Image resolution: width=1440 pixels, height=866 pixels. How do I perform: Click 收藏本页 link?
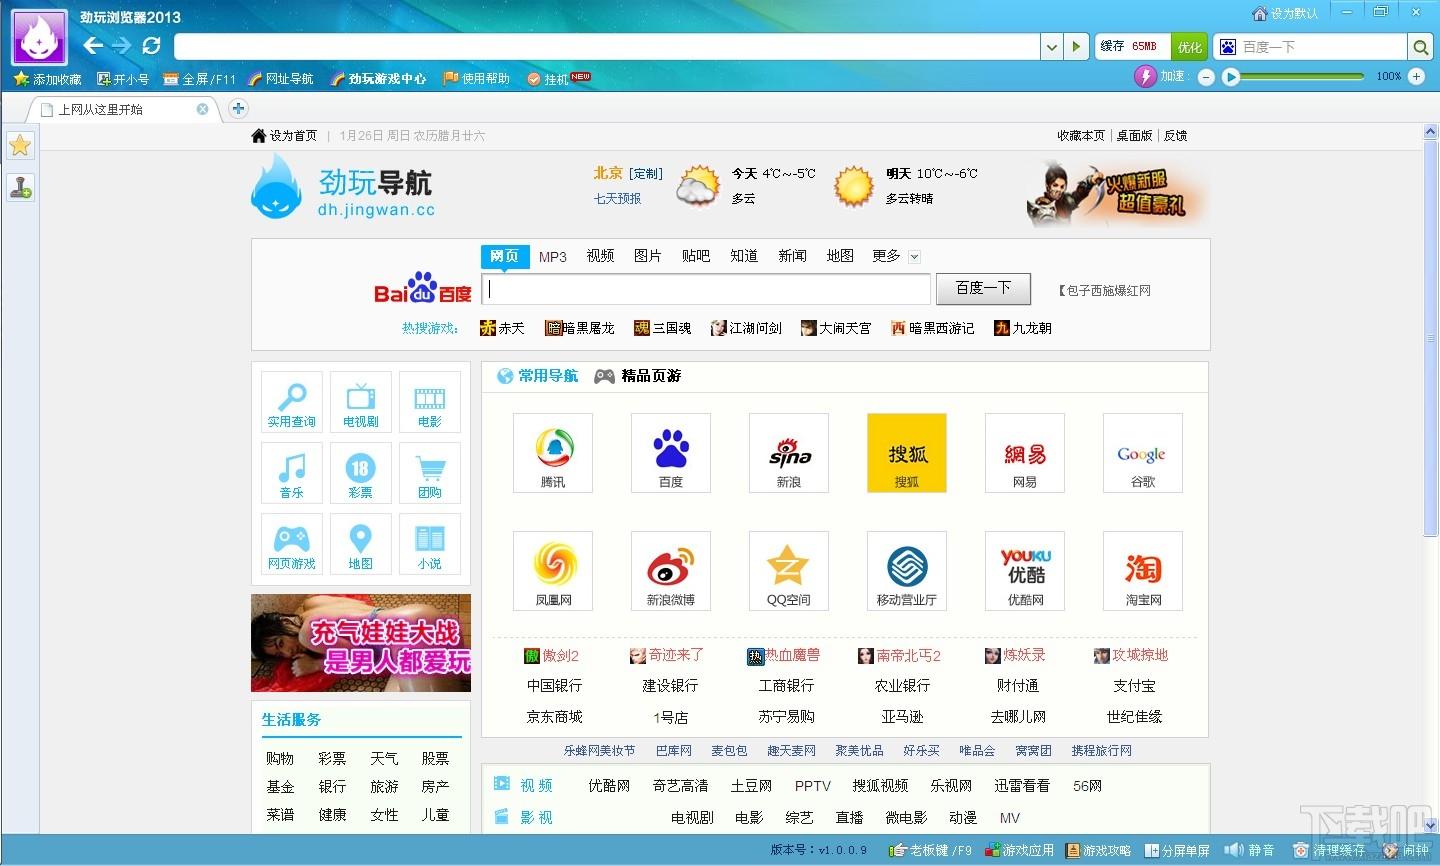click(1081, 135)
